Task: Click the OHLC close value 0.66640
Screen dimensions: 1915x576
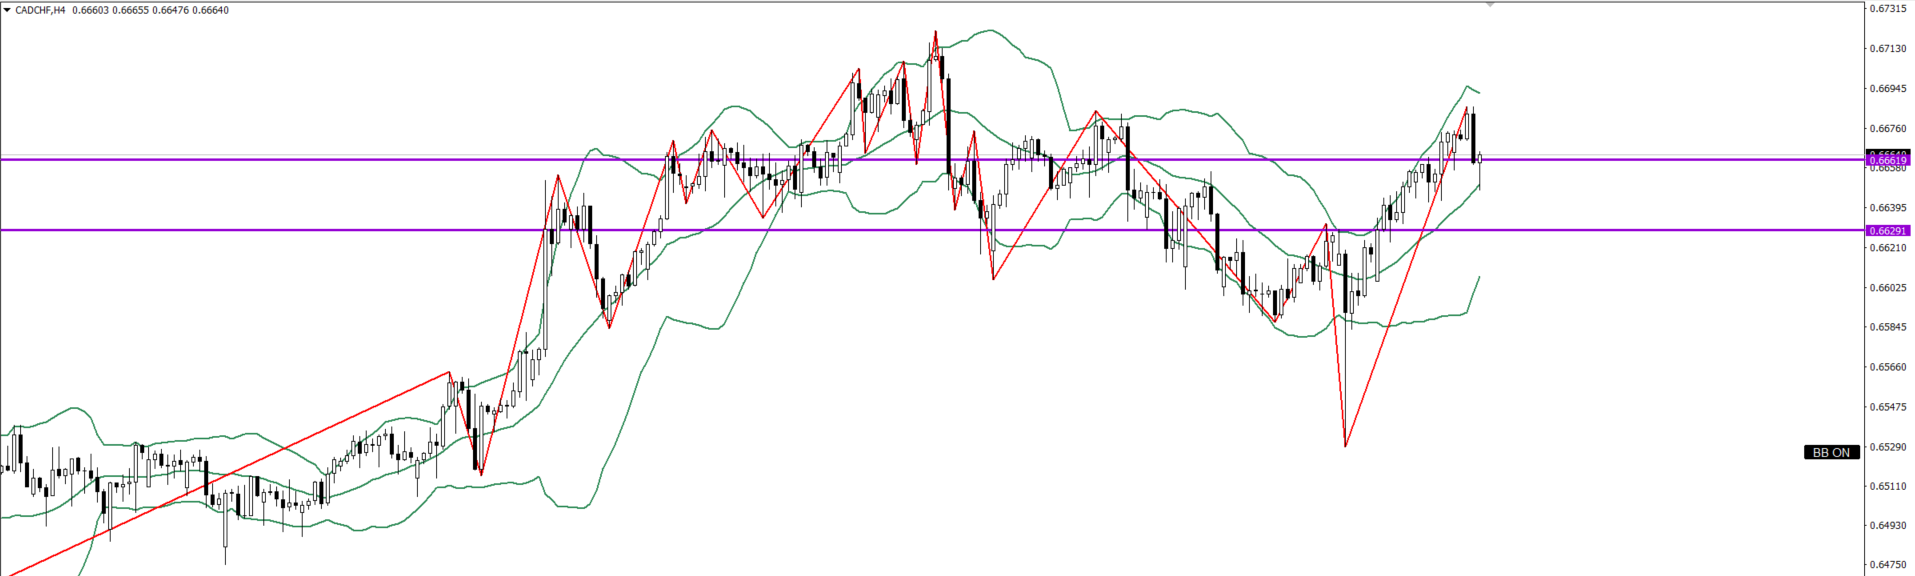Action: click(210, 10)
